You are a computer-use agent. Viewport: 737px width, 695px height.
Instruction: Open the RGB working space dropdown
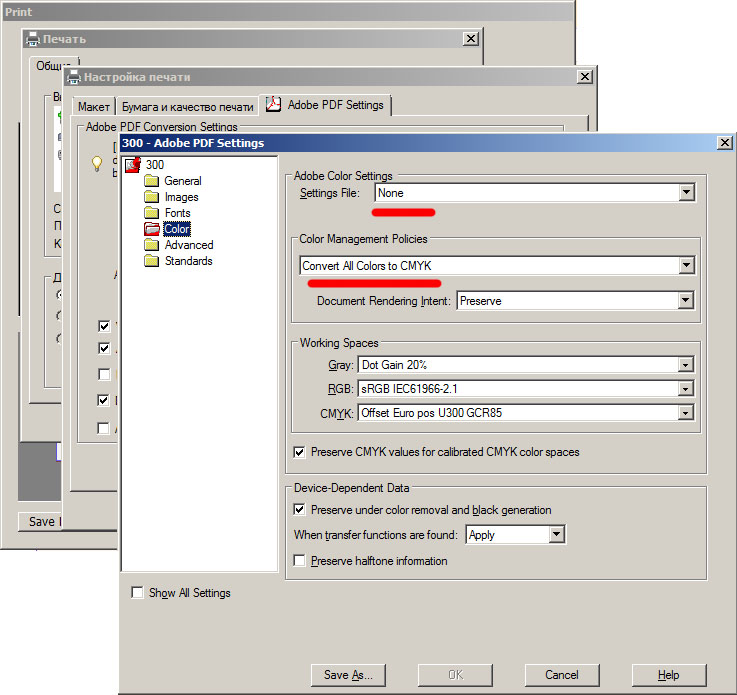click(686, 389)
